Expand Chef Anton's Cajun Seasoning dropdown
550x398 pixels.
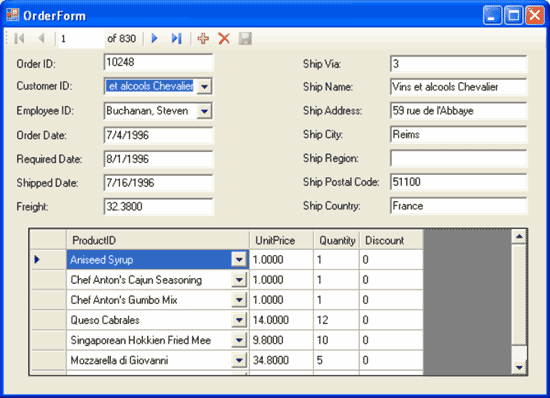coord(239,280)
